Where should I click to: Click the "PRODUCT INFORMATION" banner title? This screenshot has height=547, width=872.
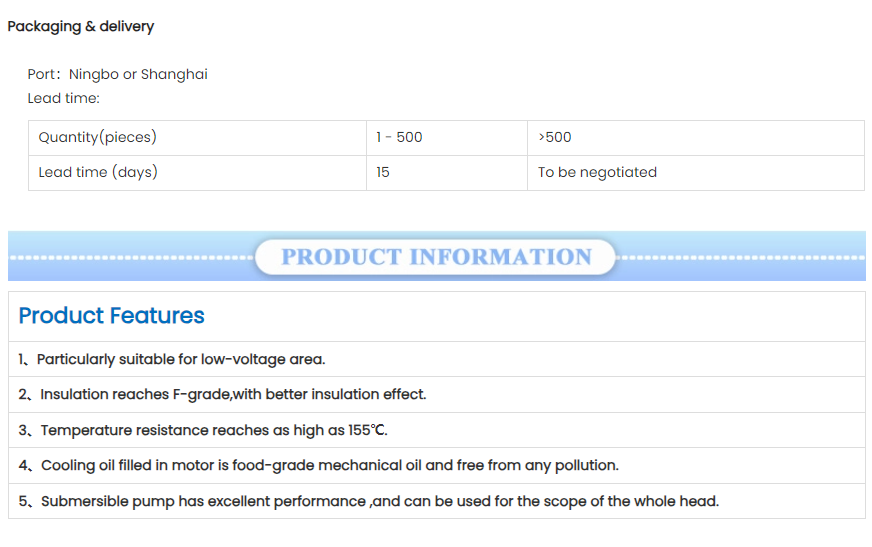point(436,257)
